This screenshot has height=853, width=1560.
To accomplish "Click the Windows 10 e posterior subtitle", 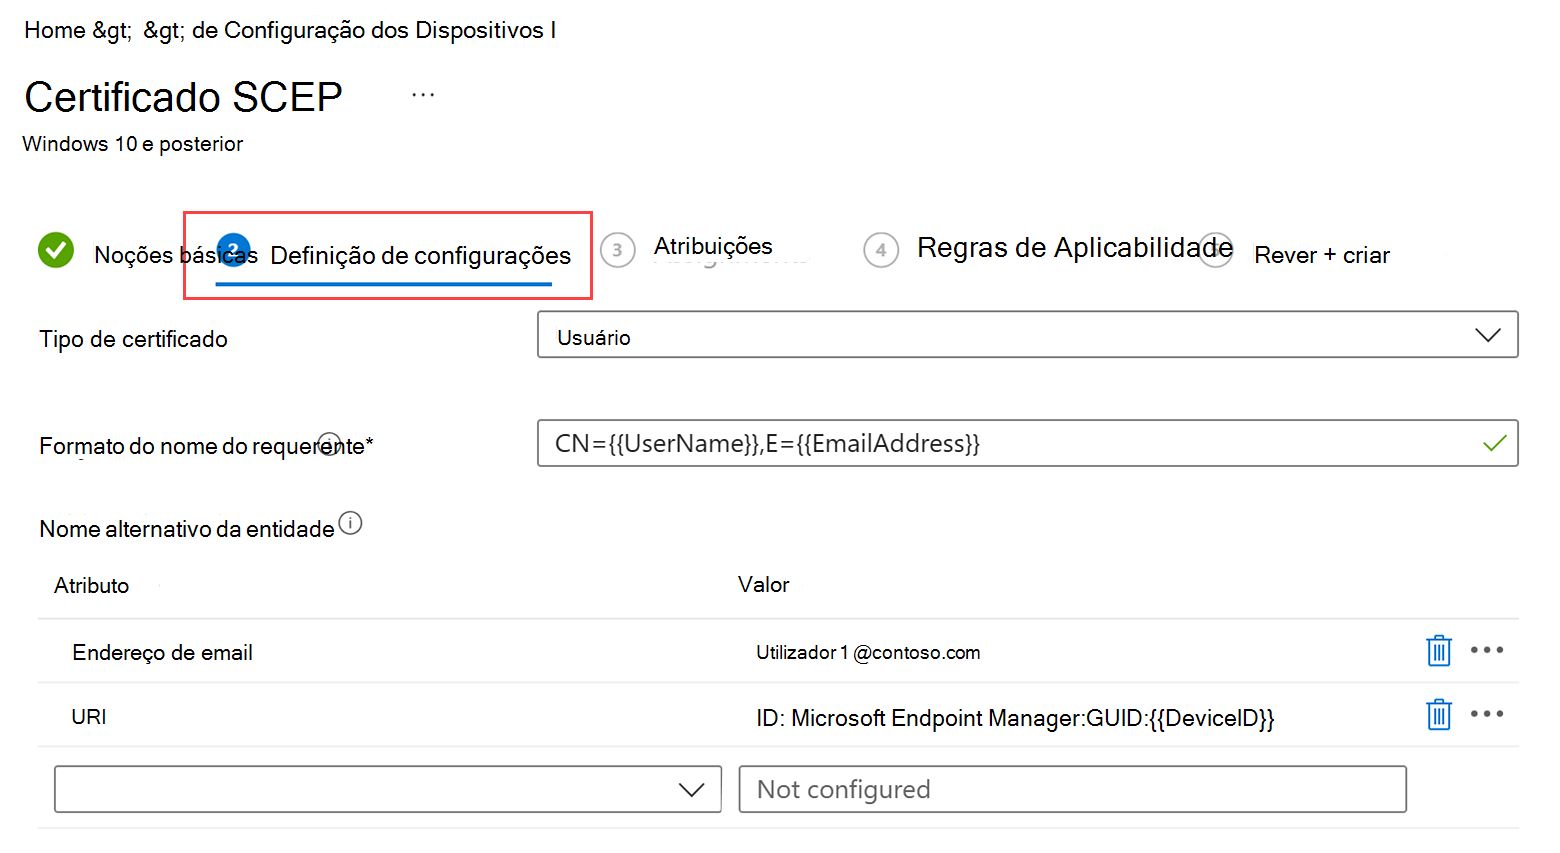I will coord(133,144).
